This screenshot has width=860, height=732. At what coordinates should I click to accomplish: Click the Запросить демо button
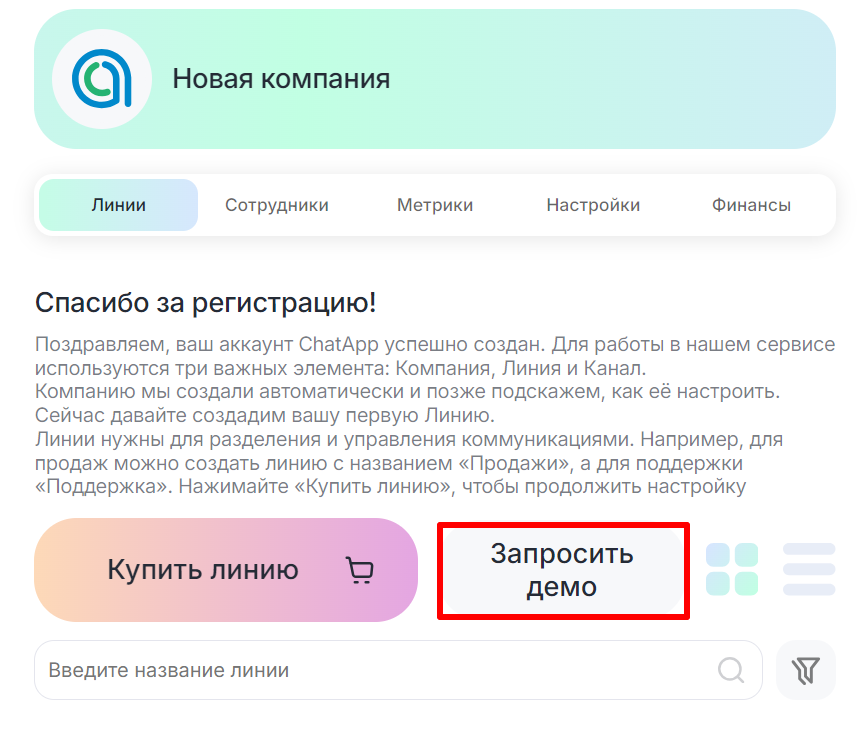coord(562,570)
